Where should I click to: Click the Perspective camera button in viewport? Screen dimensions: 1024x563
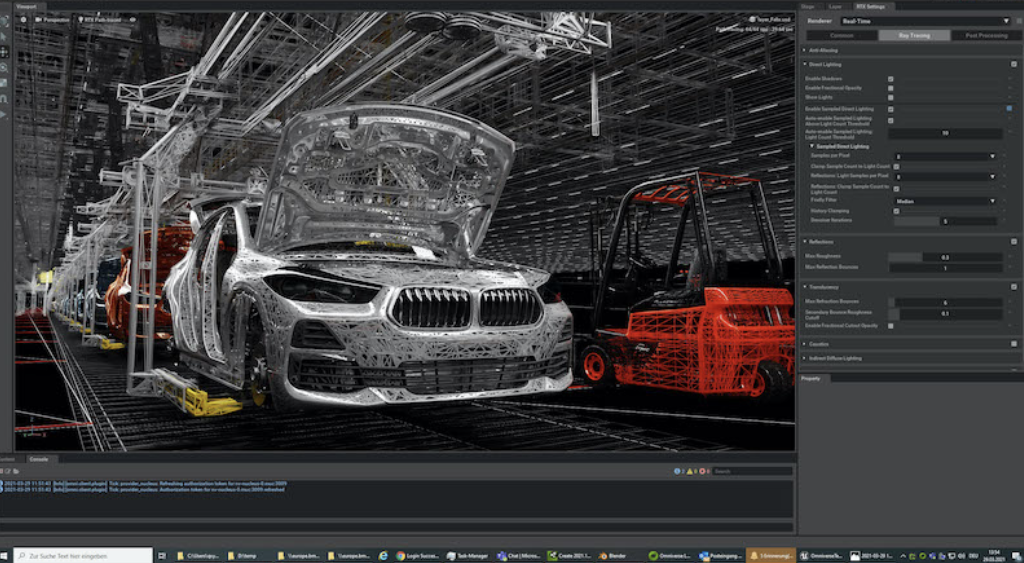coord(52,20)
